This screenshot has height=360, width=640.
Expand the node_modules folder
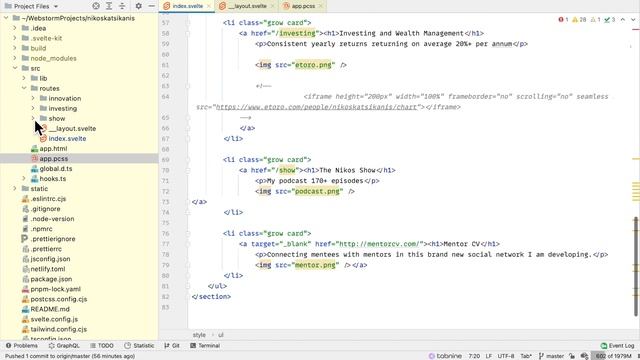click(15, 58)
